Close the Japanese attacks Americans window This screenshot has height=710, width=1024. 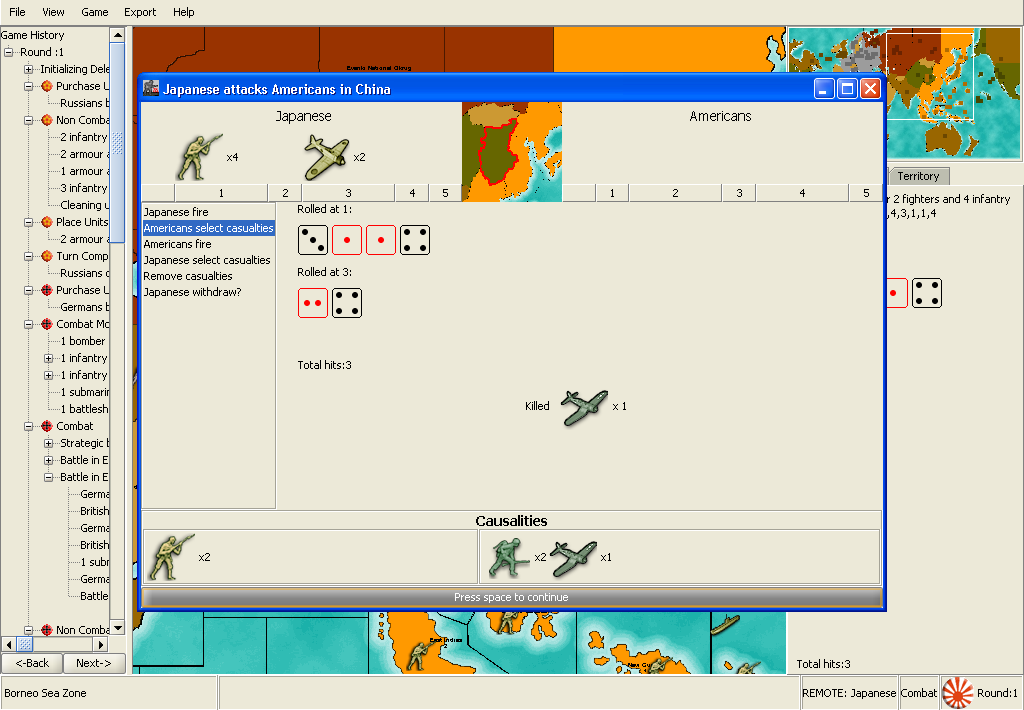(x=870, y=88)
